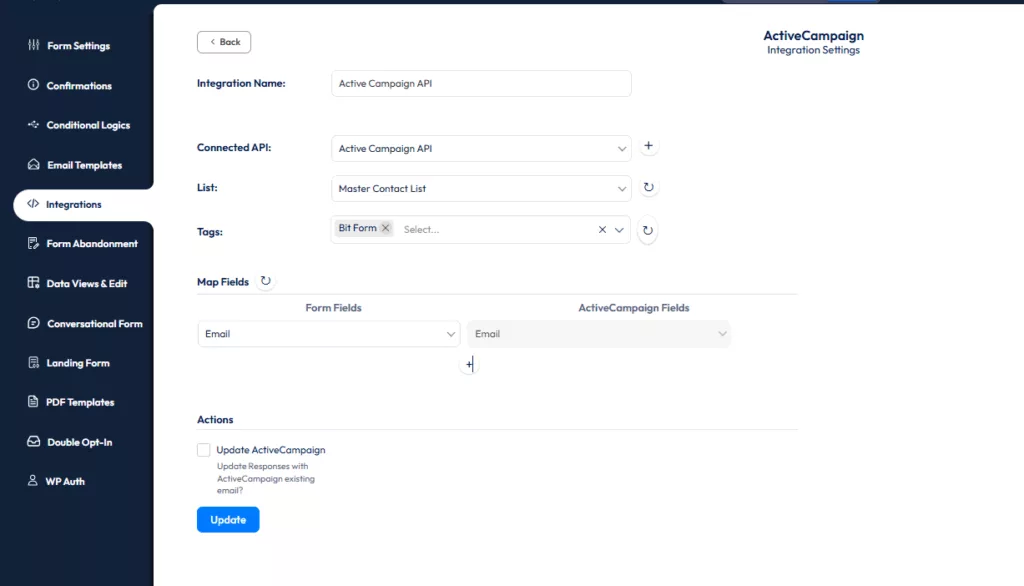Open the ActiveCampaign Email field dropdown

tap(599, 334)
